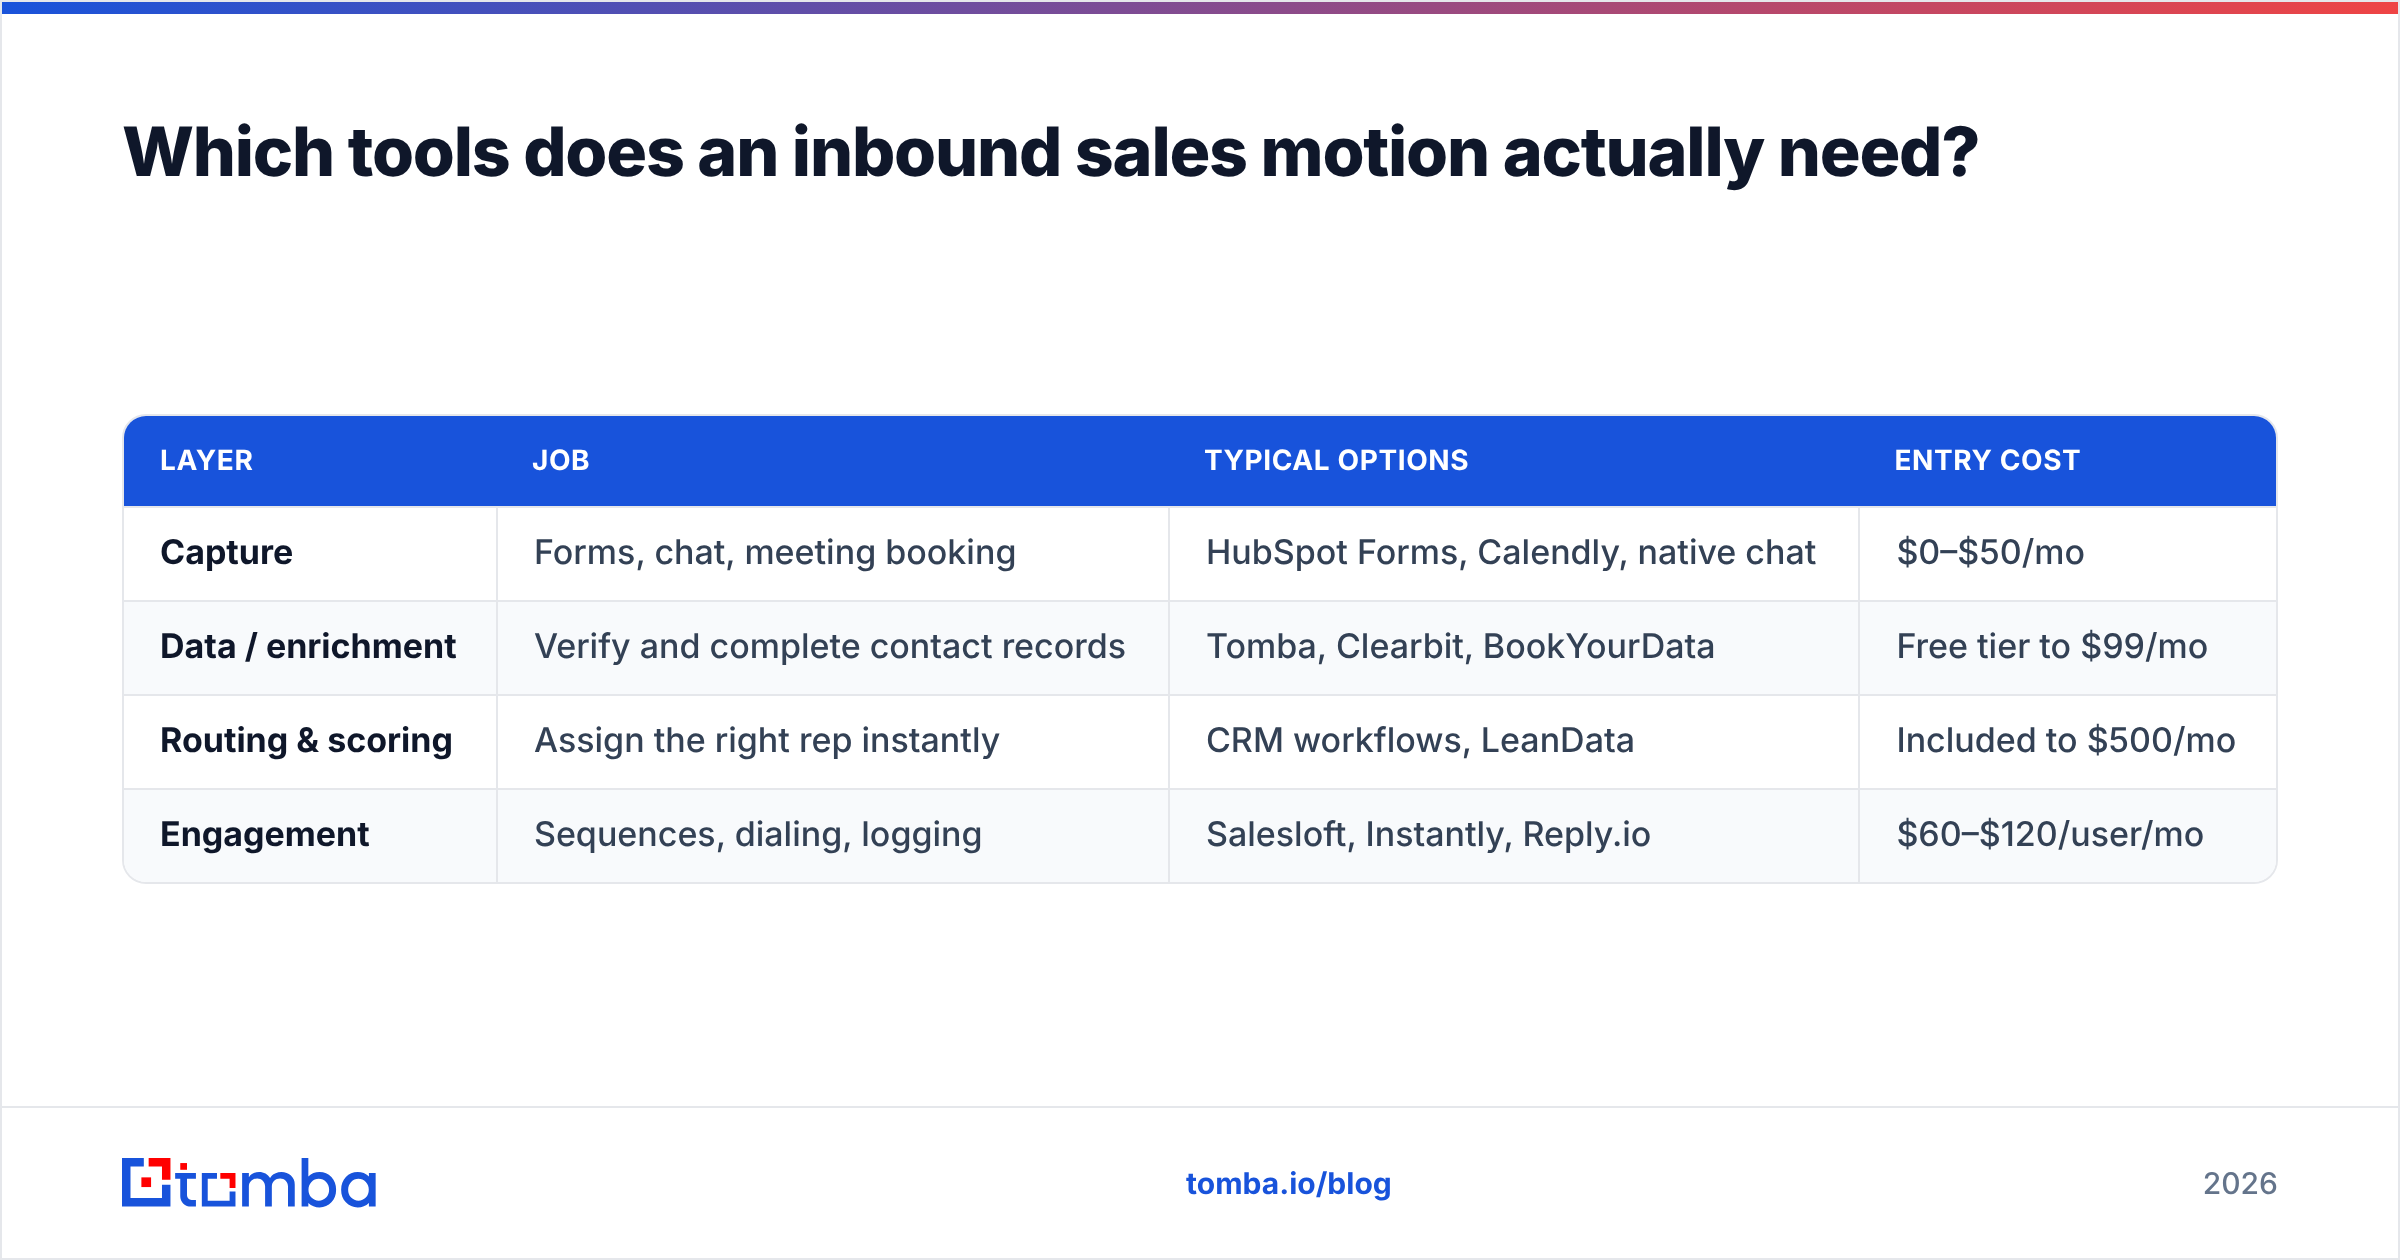
Task: Click 'Tomba, Clearbit, BookYourData' cell
Action: tap(1460, 646)
